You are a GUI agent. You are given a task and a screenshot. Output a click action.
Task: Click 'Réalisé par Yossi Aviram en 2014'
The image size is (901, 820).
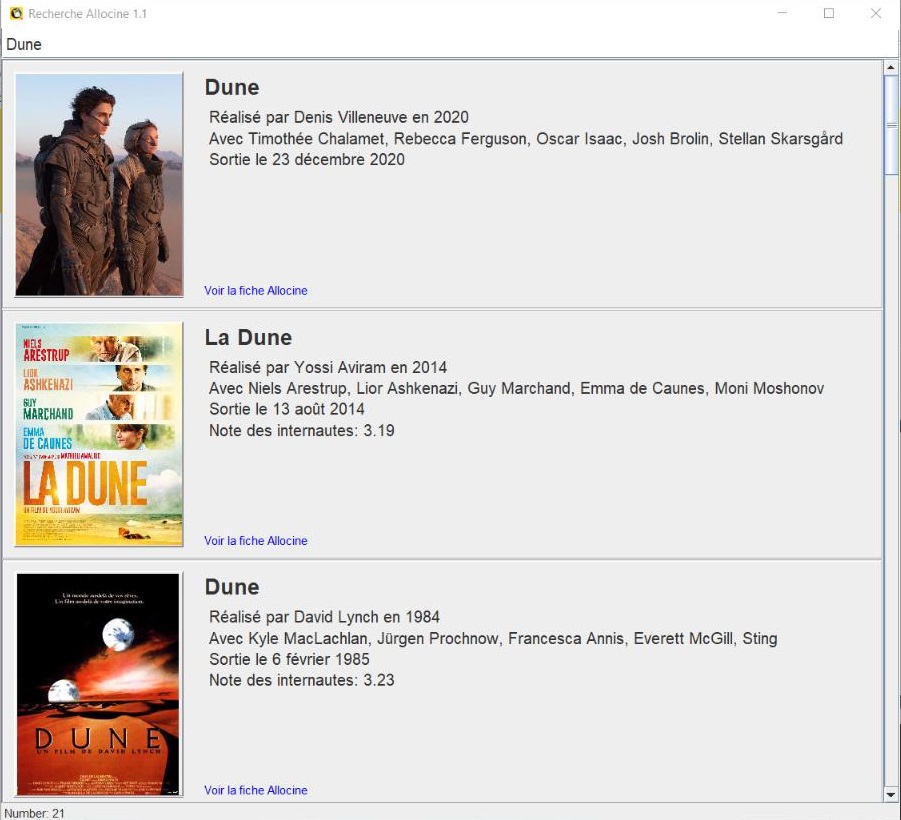tap(328, 367)
